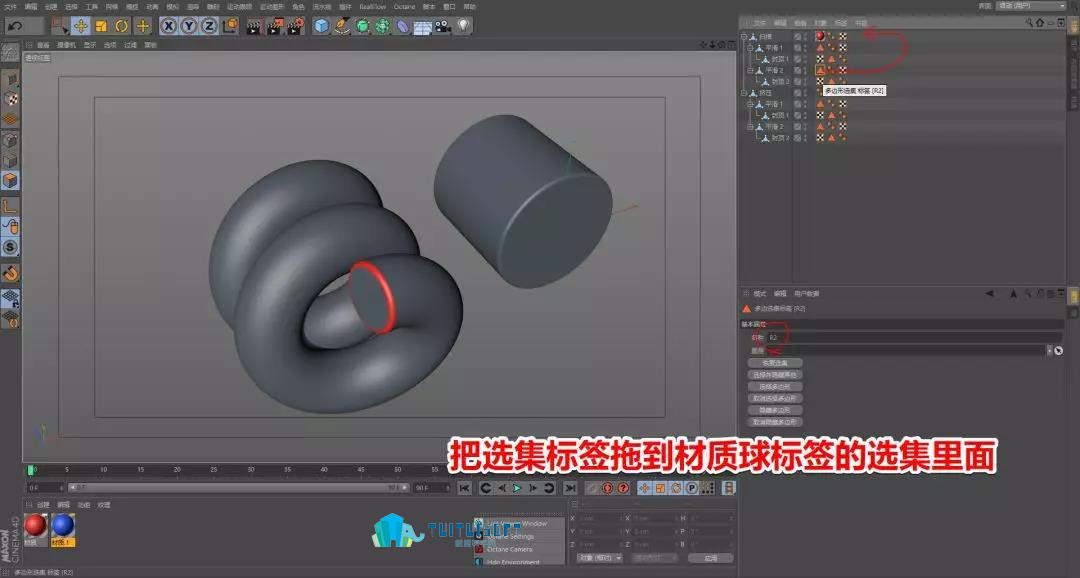Choose the Live Selection tool
Image resolution: width=1080 pixels, height=578 pixels.
[x=61, y=26]
